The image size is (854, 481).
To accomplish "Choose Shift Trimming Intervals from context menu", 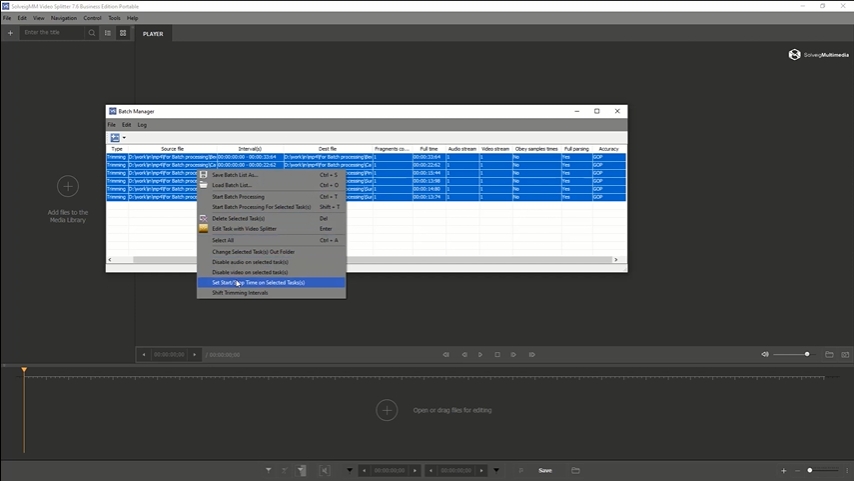I will pos(271,293).
